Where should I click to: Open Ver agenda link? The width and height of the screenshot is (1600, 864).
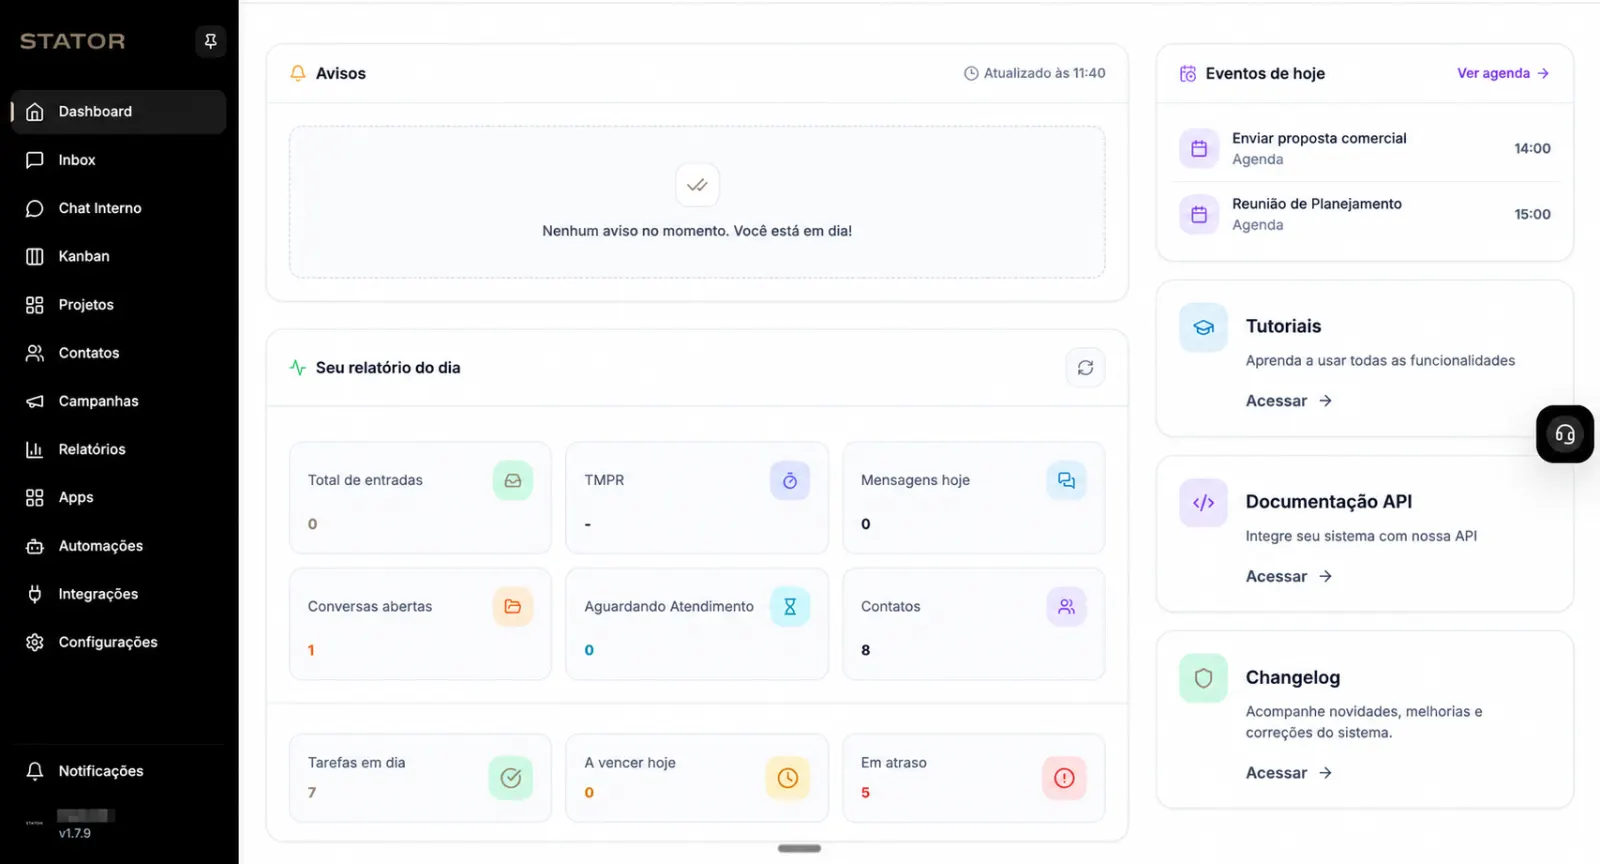pyautogui.click(x=1503, y=73)
